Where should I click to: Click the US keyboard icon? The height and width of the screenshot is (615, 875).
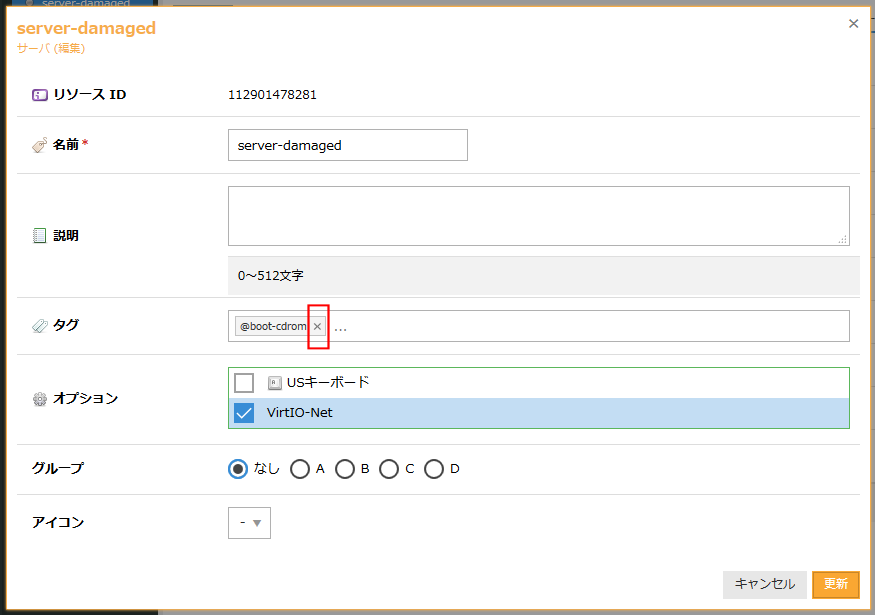click(x=275, y=383)
